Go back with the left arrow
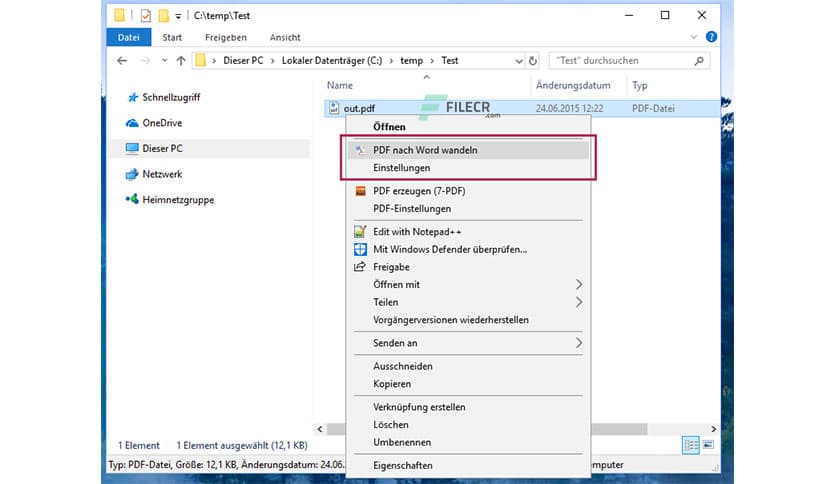 tap(122, 61)
